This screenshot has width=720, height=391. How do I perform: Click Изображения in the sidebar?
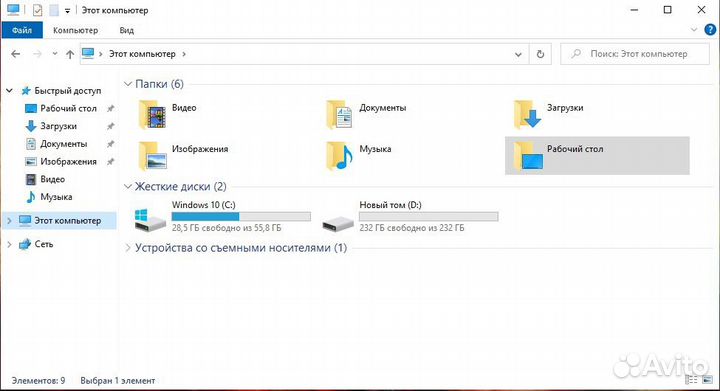pos(68,162)
